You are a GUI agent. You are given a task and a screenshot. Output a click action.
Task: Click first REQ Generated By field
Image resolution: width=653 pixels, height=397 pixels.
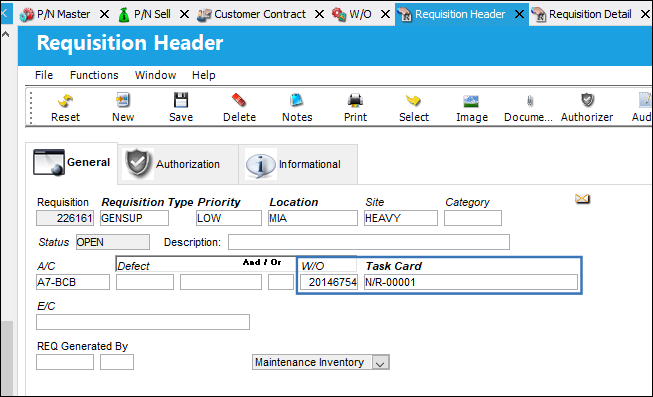65,362
